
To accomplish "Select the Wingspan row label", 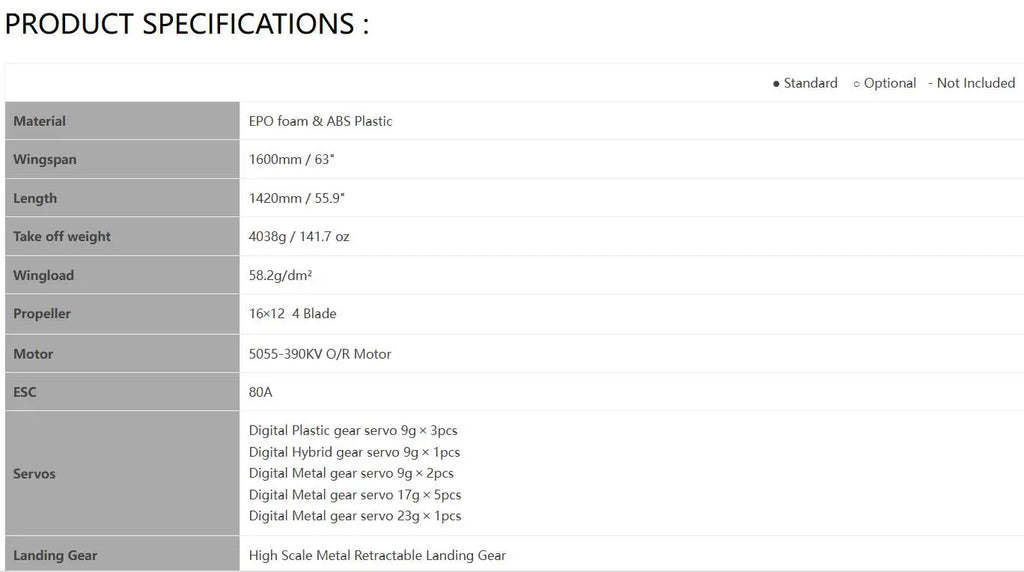I will [44, 159].
